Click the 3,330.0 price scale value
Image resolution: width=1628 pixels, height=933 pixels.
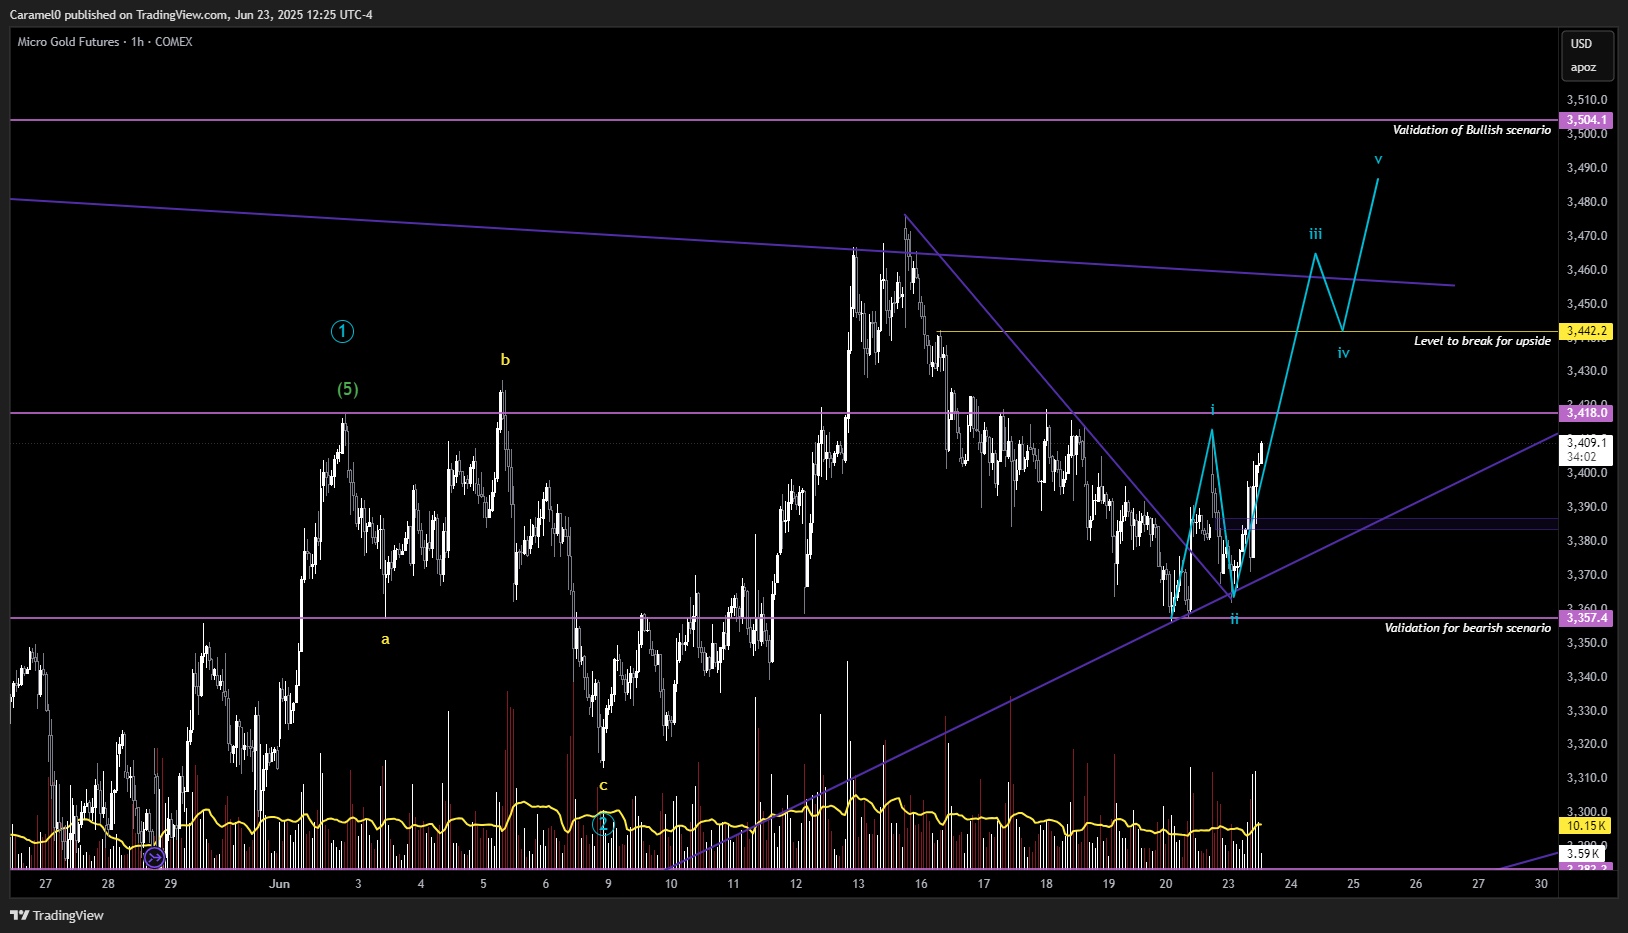point(1587,711)
